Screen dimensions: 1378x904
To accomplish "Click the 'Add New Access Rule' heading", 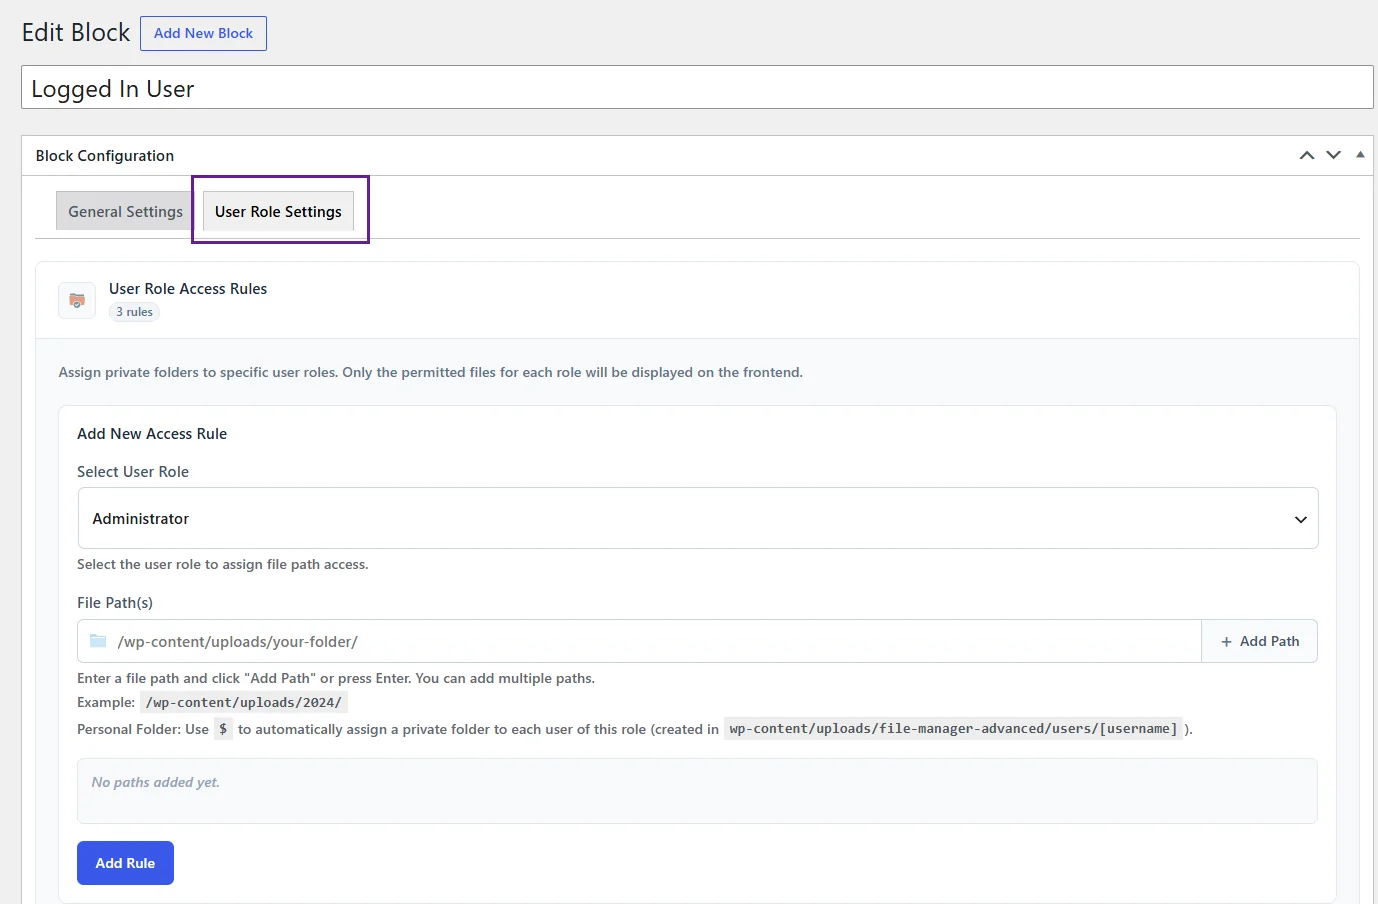I will pos(152,434).
